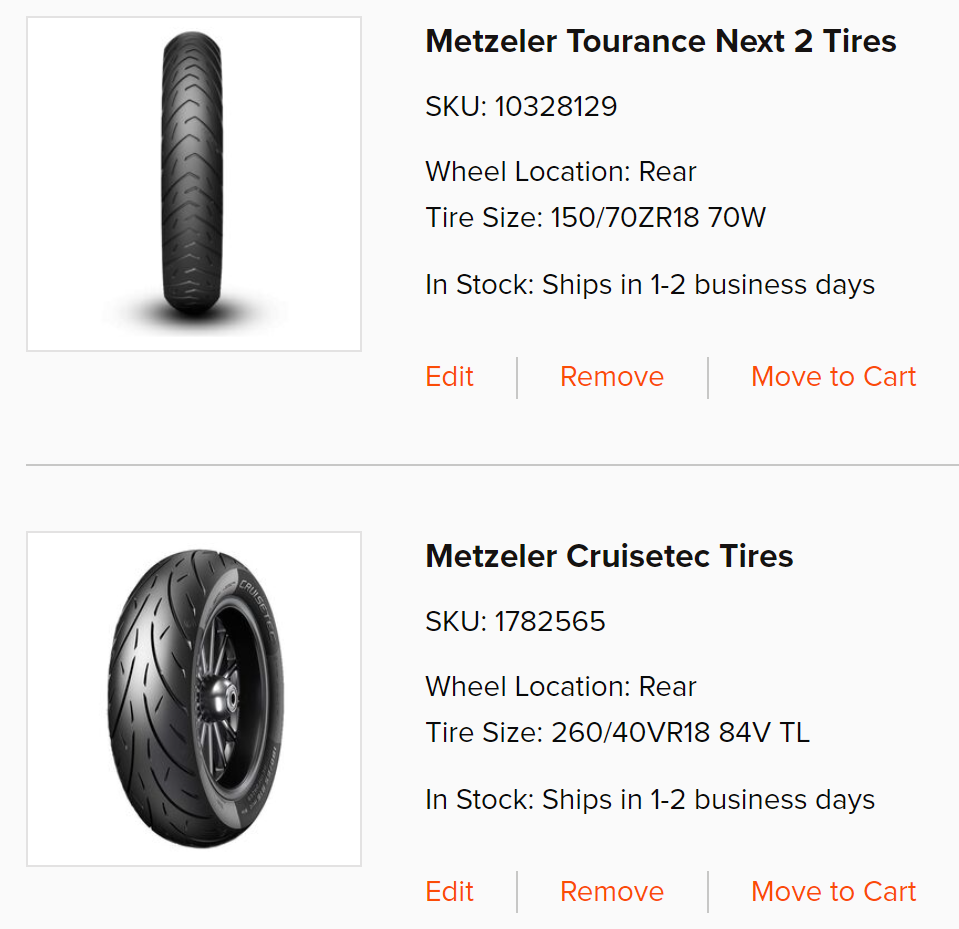Click the SKU 1782565 text
This screenshot has width=959, height=929.
pos(515,621)
